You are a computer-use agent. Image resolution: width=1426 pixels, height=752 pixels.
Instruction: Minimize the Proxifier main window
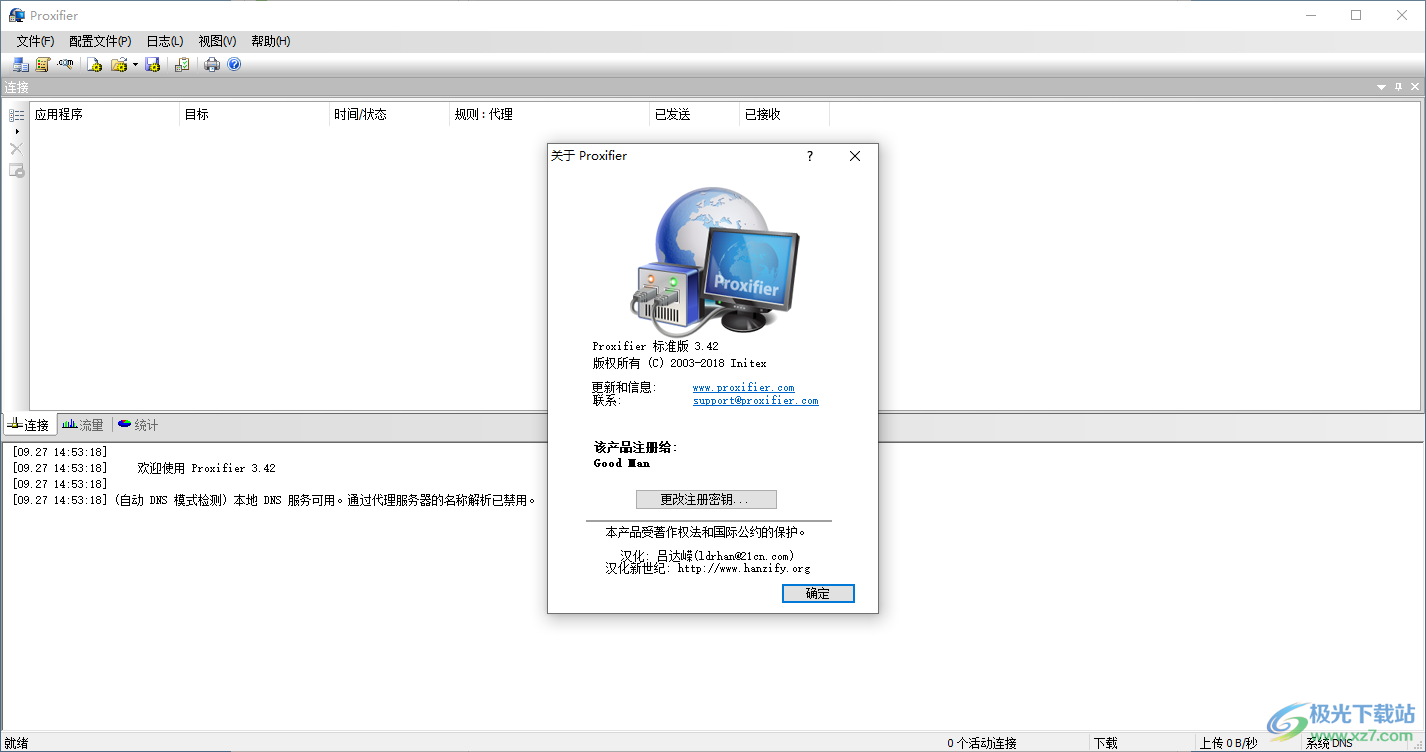1310,15
